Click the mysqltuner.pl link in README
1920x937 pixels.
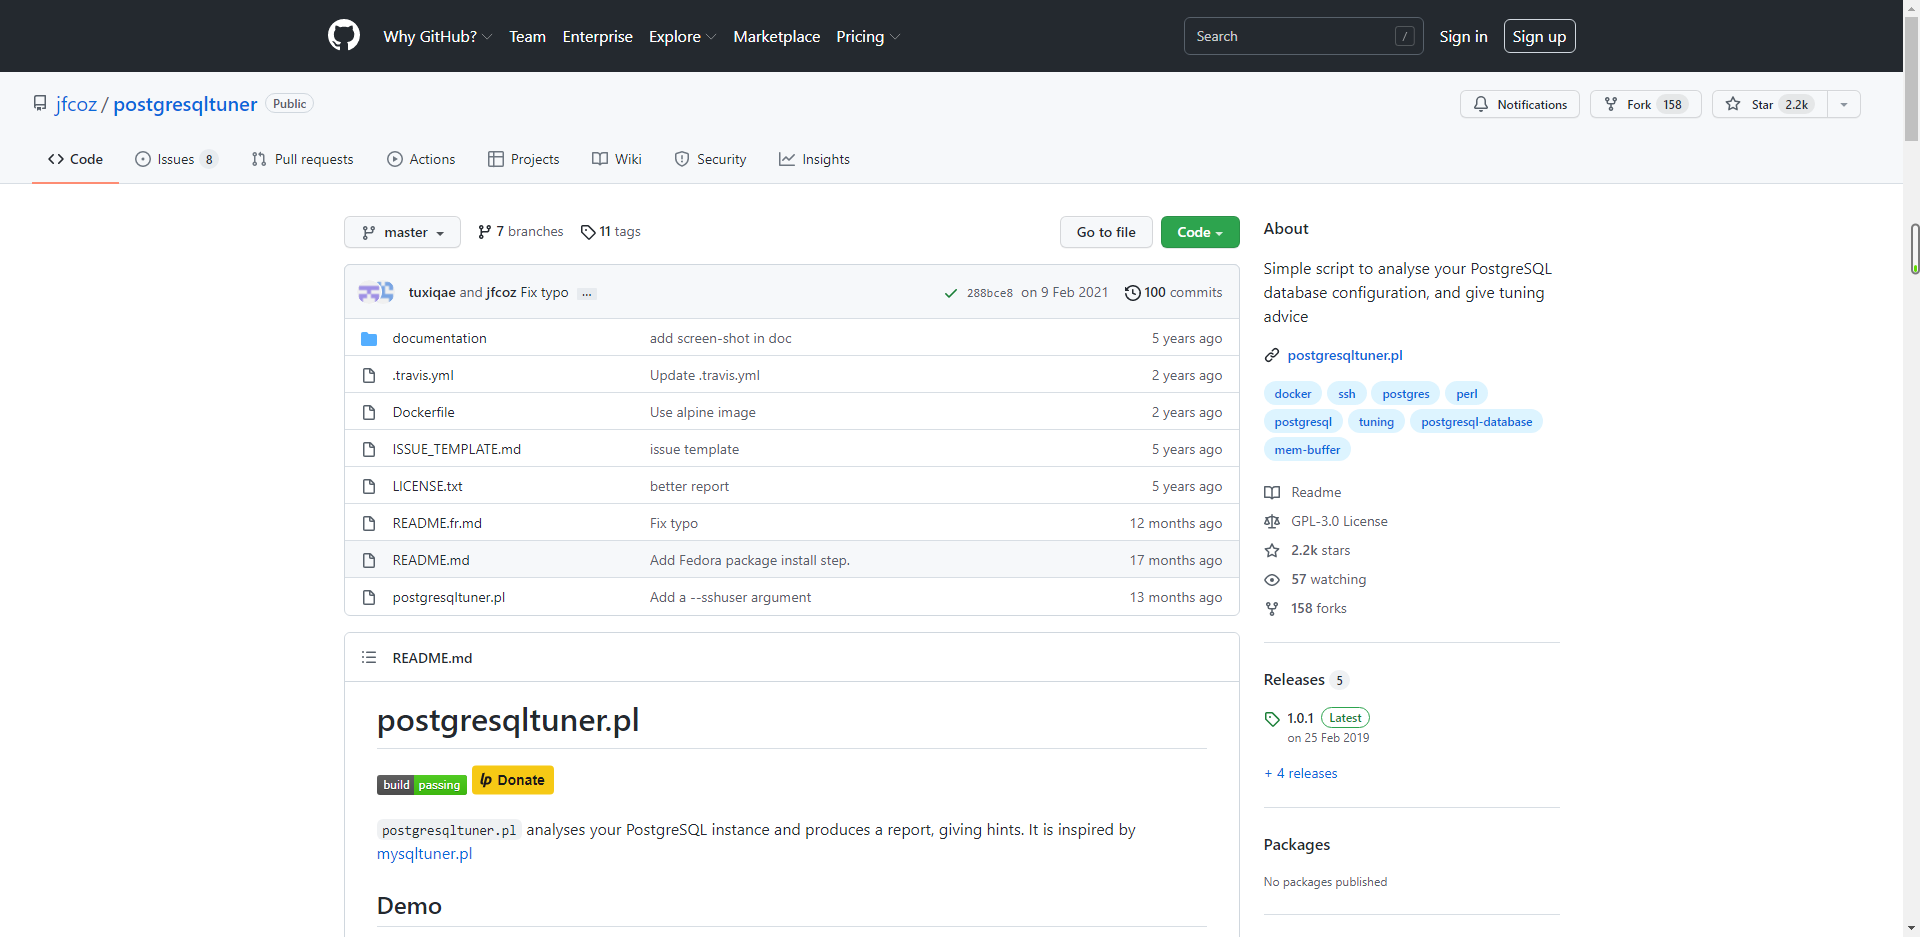pyautogui.click(x=424, y=853)
